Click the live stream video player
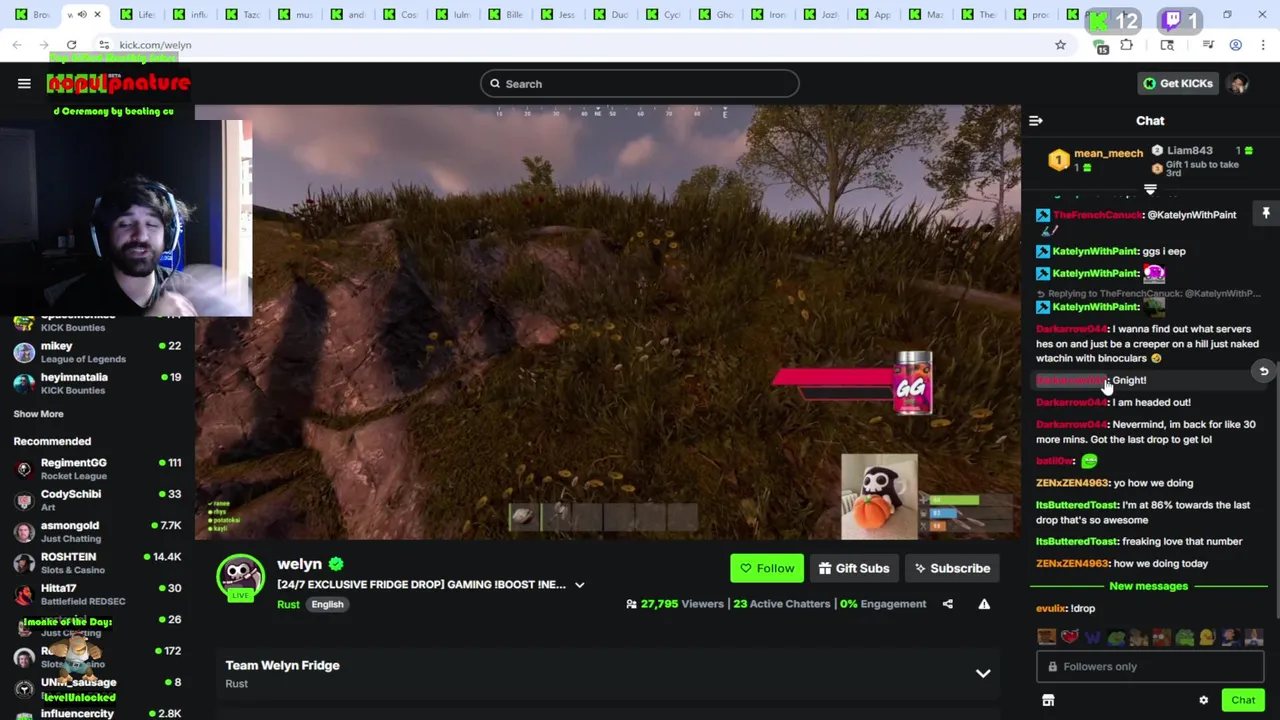The width and height of the screenshot is (1280, 720). 608,323
